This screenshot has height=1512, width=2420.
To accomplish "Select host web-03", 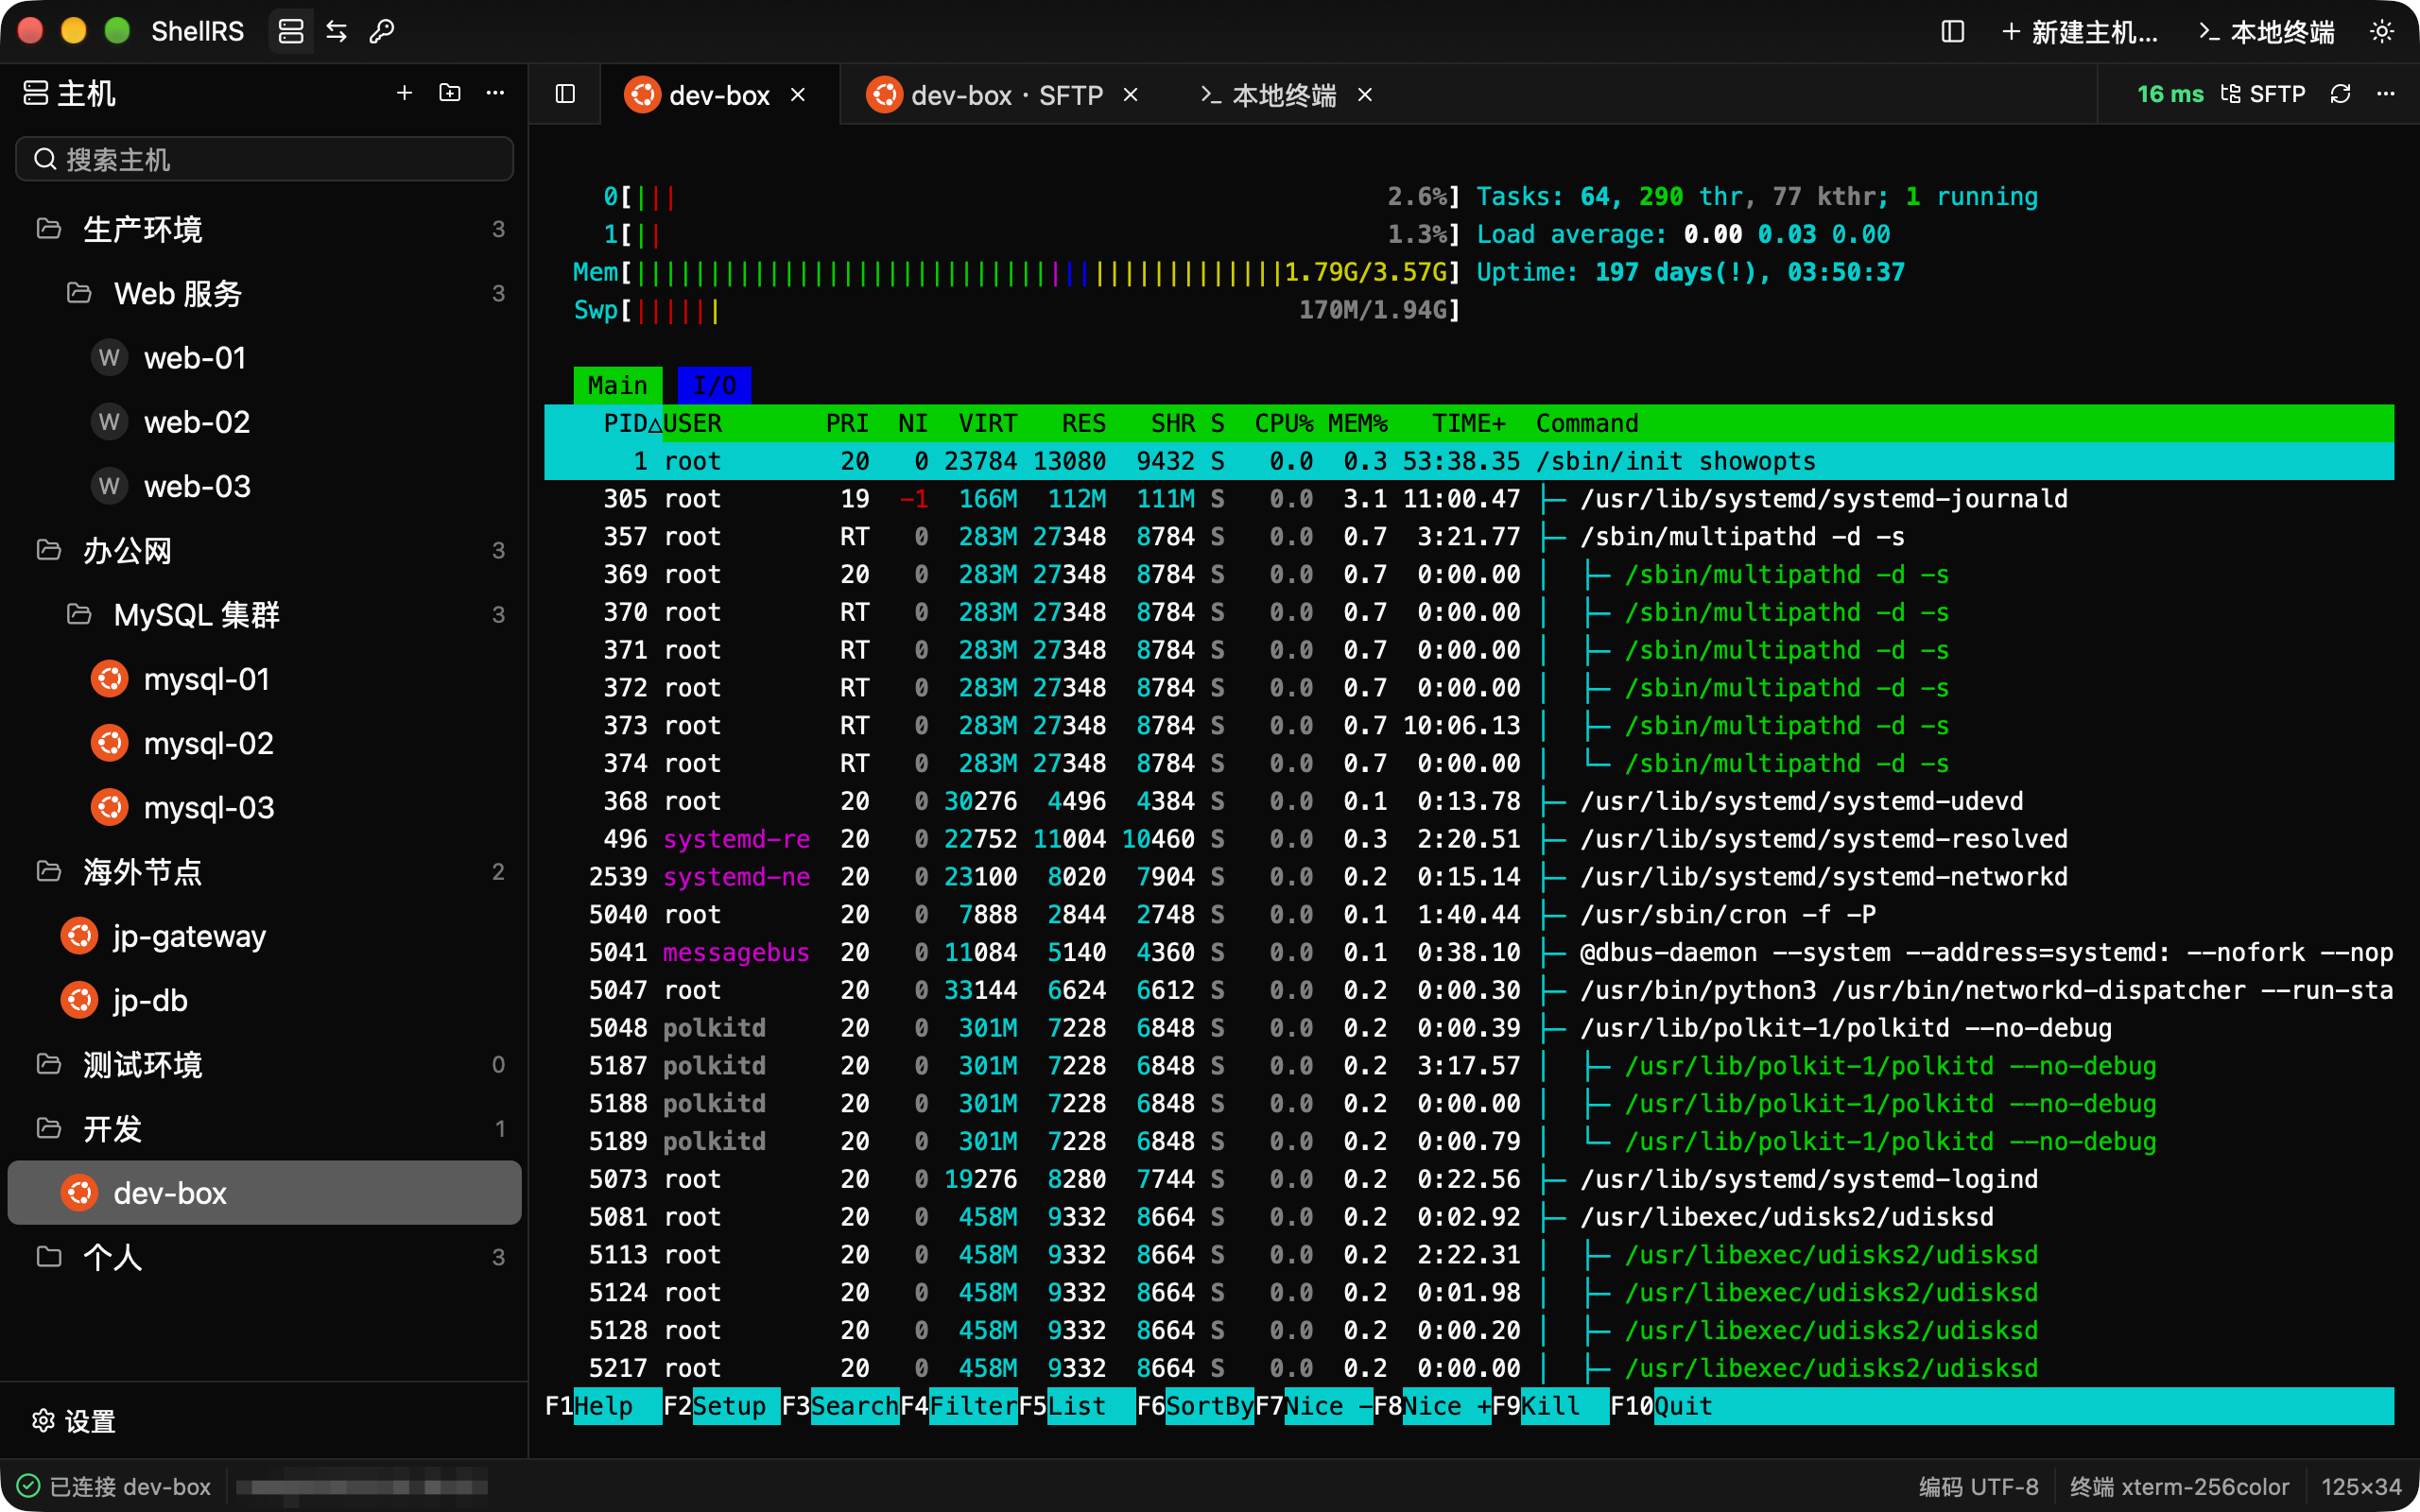I will pos(265,486).
